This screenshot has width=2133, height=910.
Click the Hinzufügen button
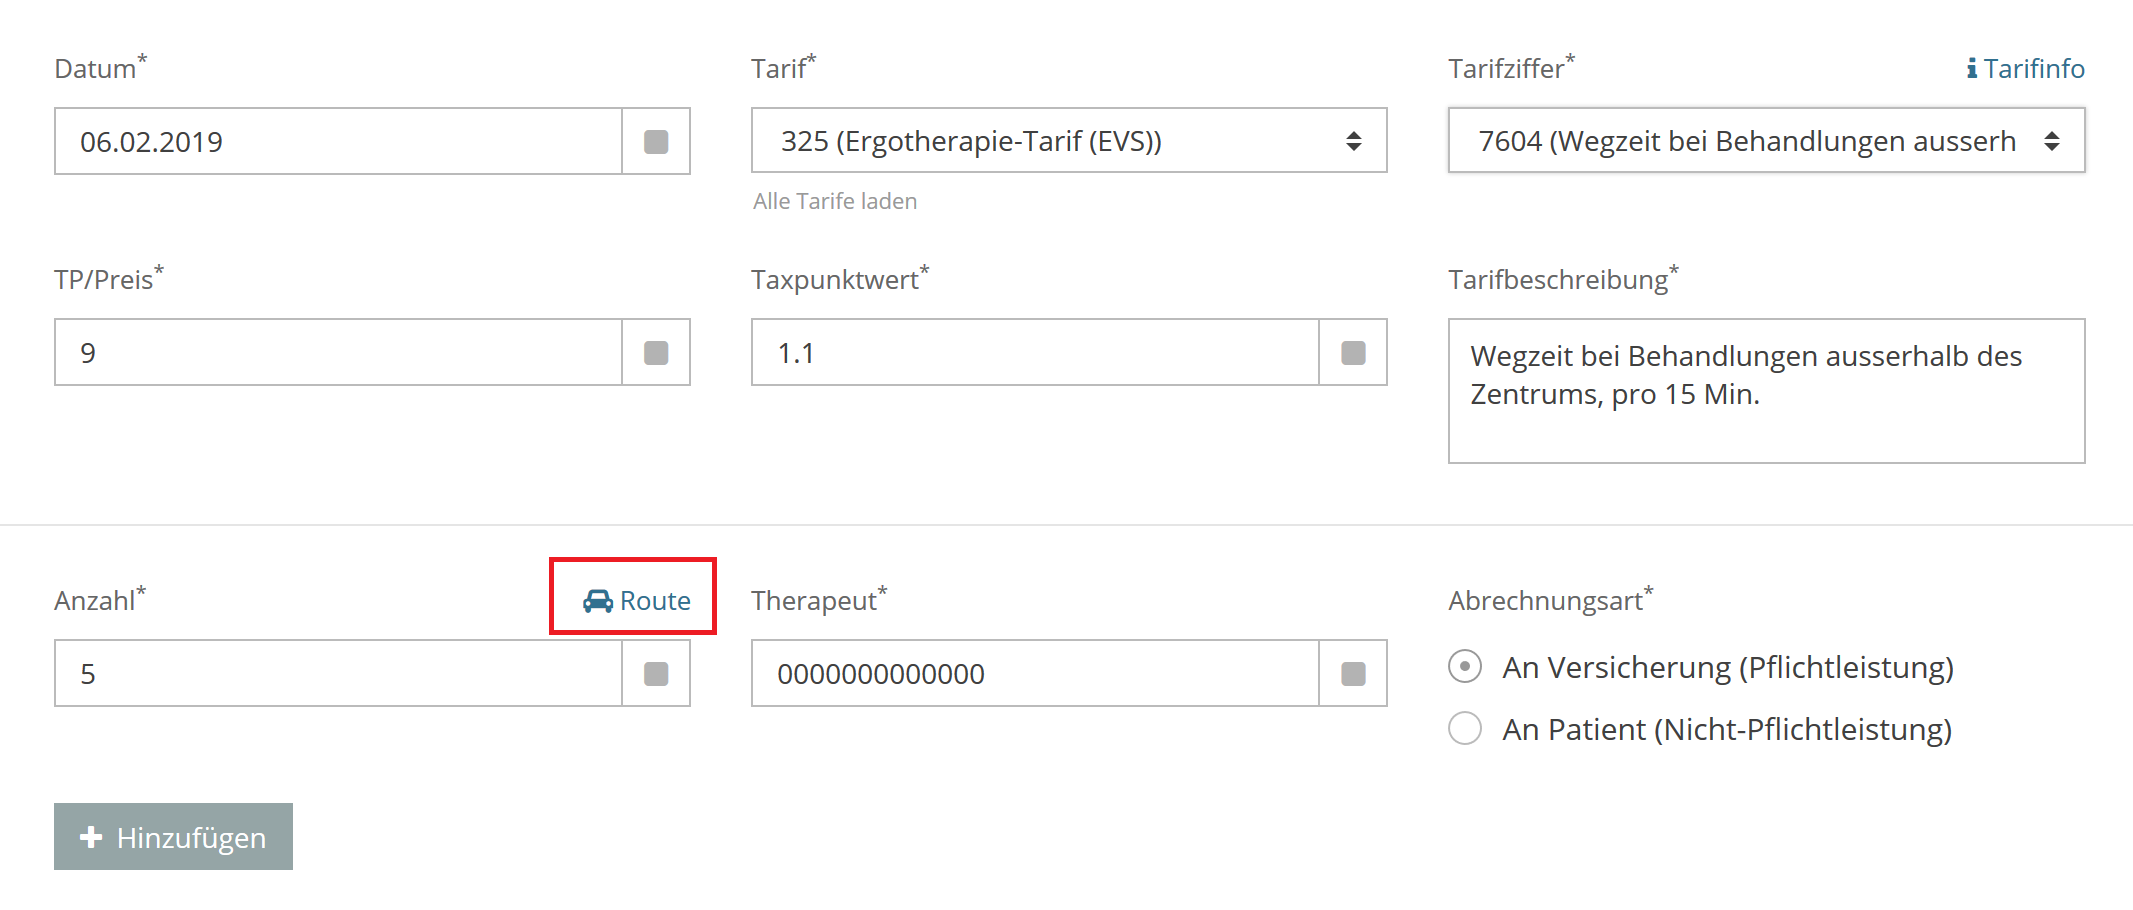173,837
